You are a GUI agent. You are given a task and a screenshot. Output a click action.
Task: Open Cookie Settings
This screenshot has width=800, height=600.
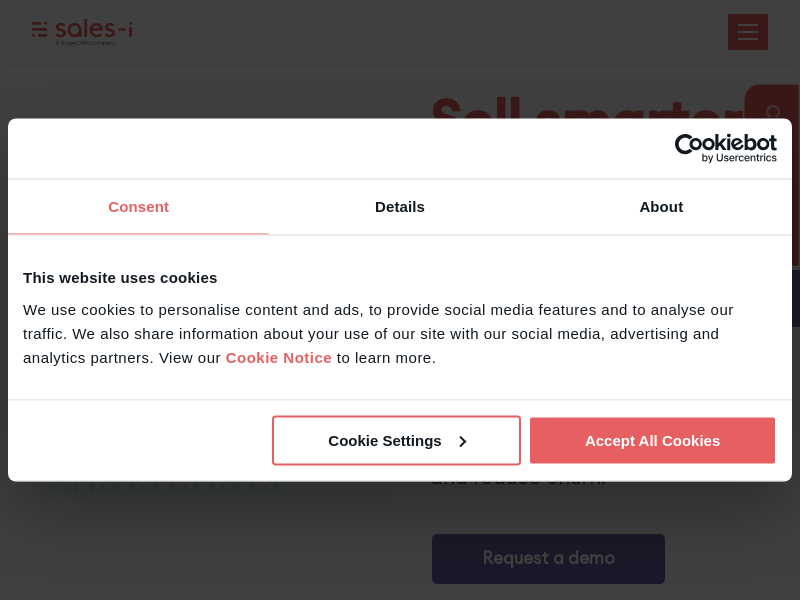[385, 441]
